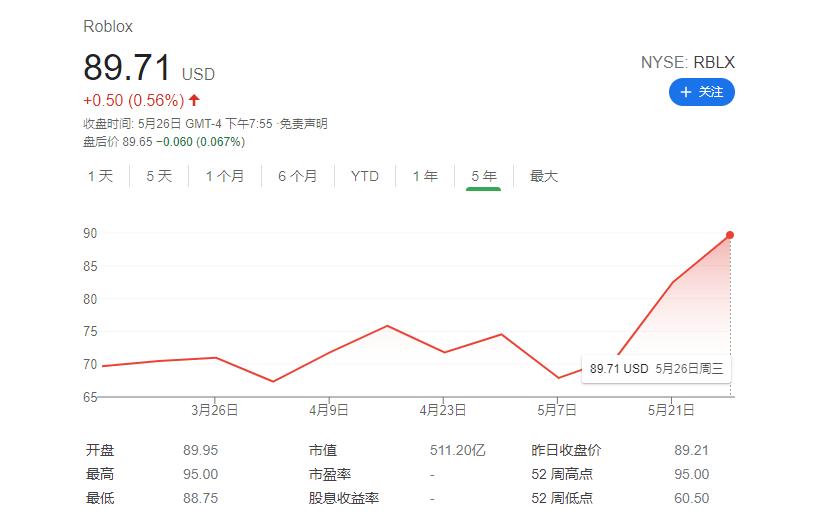This screenshot has height=529, width=816.
Task: Click the 5月21日 x-axis date label
Action: (671, 410)
